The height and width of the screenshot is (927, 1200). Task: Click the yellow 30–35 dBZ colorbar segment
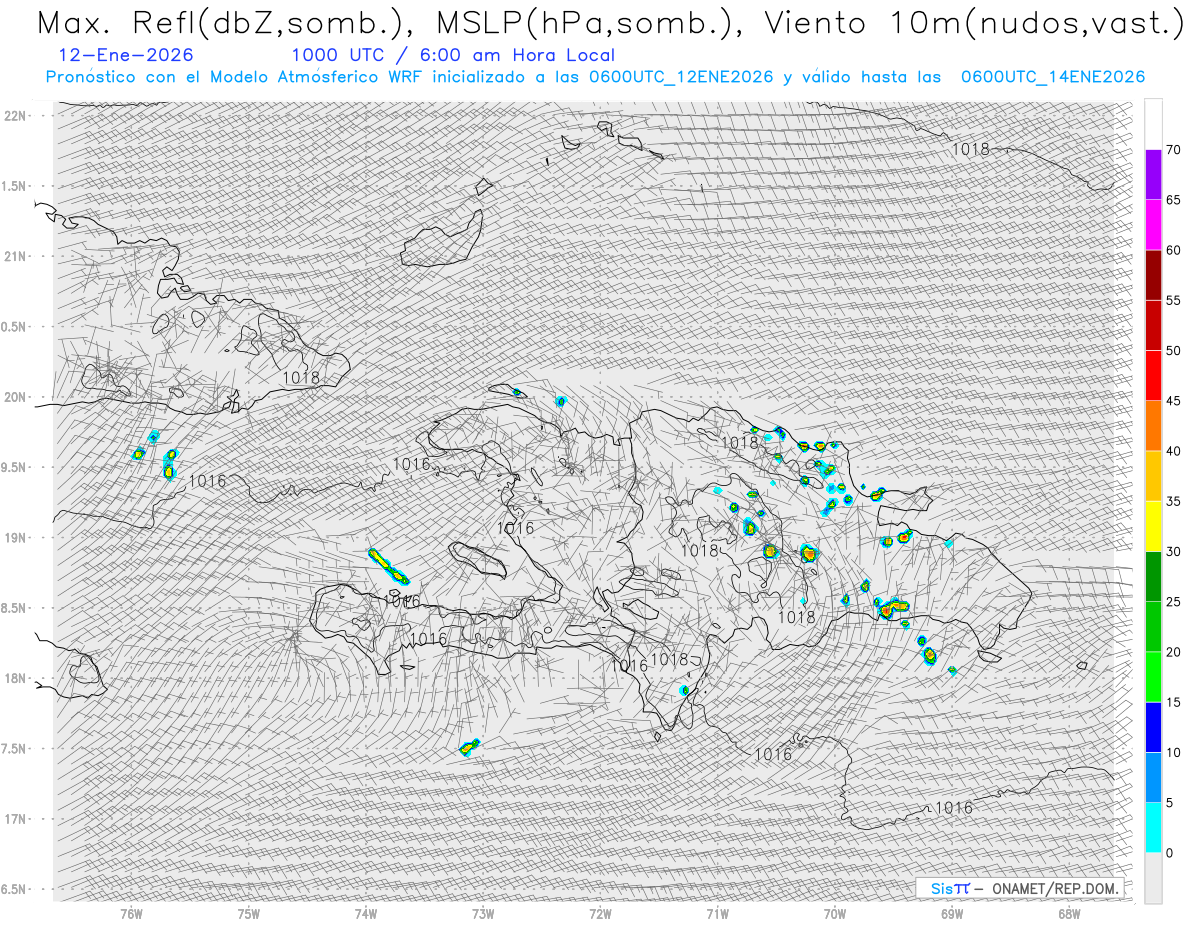point(1153,526)
